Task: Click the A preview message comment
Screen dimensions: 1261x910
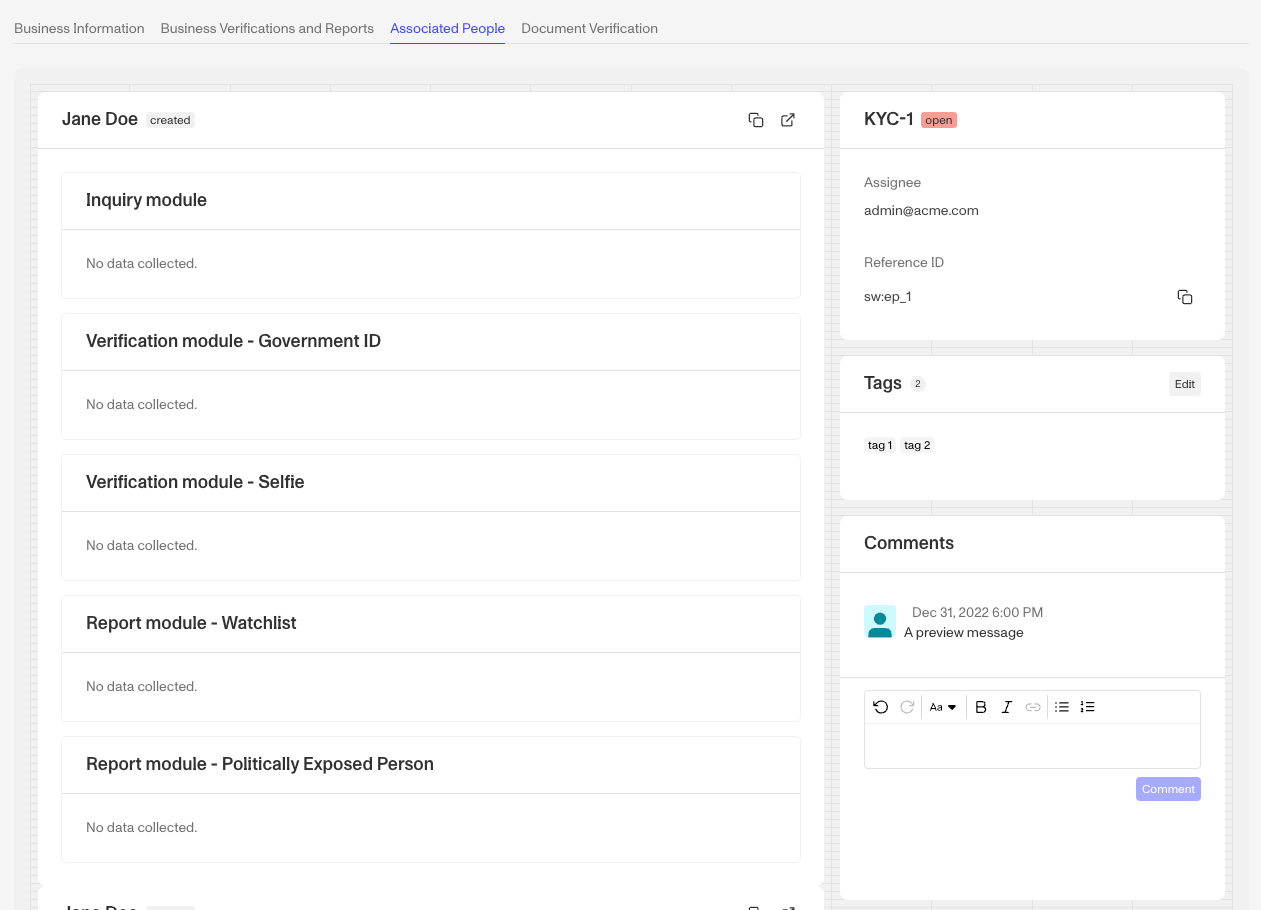Action: click(963, 633)
